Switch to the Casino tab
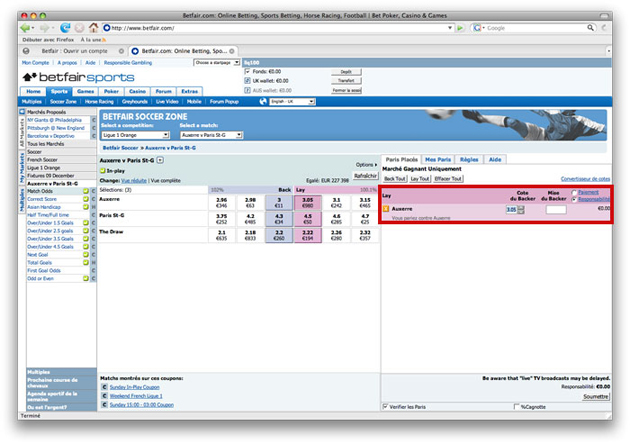Screen dimensions: 630x444 (137, 92)
